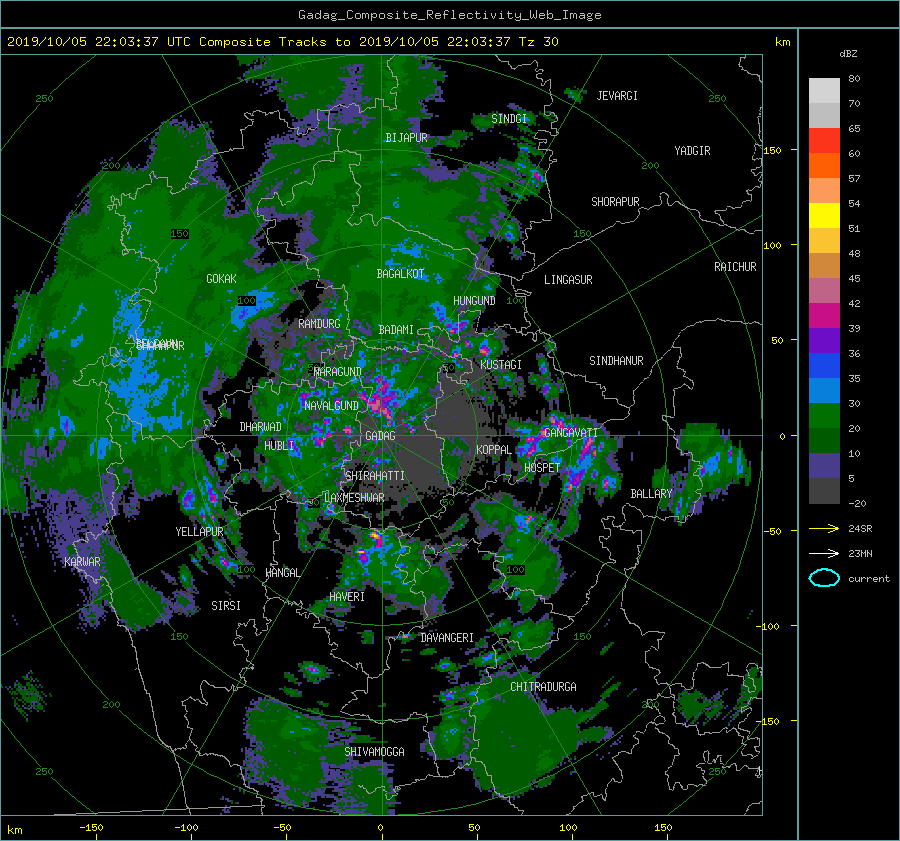Click the SIRSI city label

(x=226, y=606)
